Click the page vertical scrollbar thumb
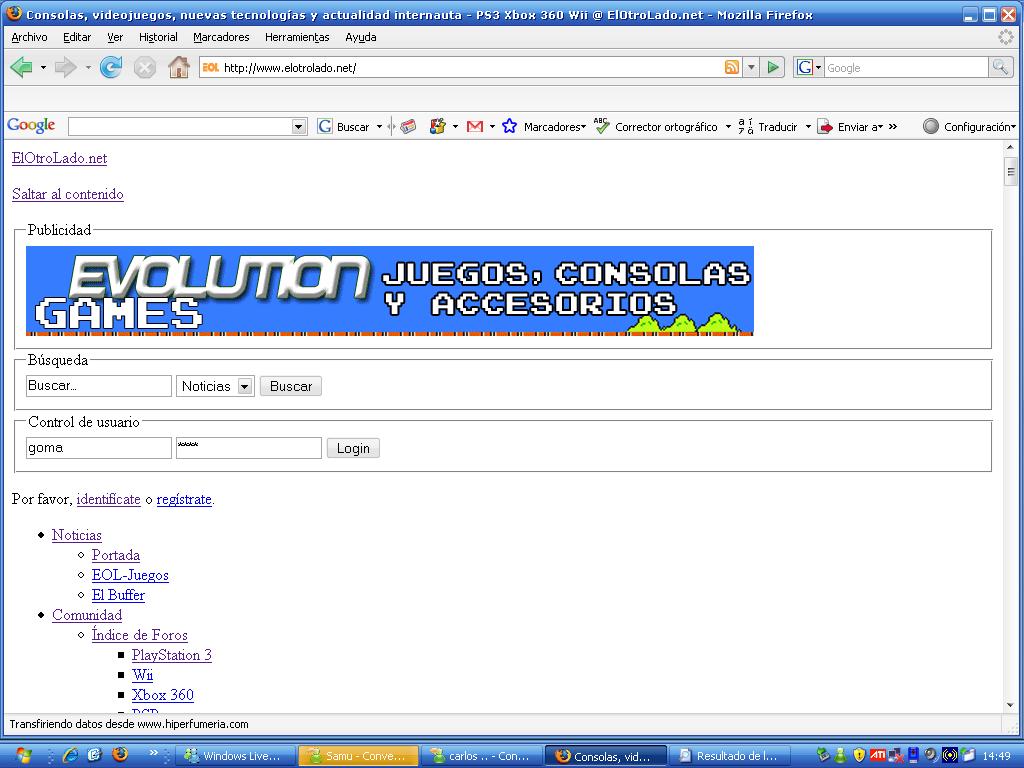The width and height of the screenshot is (1024, 768). coord(1010,171)
